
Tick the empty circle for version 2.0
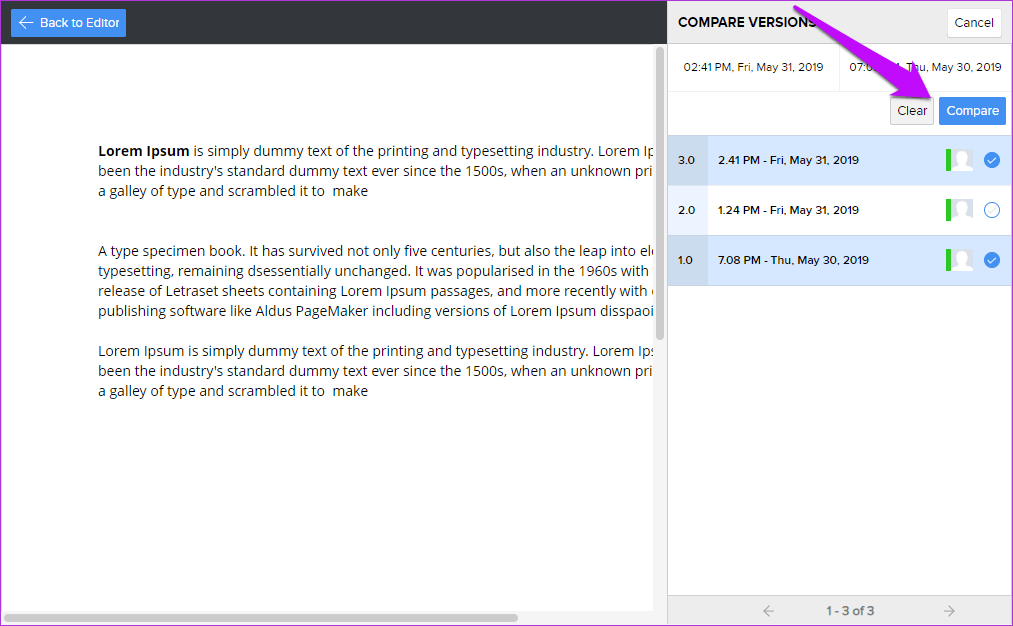click(x=991, y=210)
